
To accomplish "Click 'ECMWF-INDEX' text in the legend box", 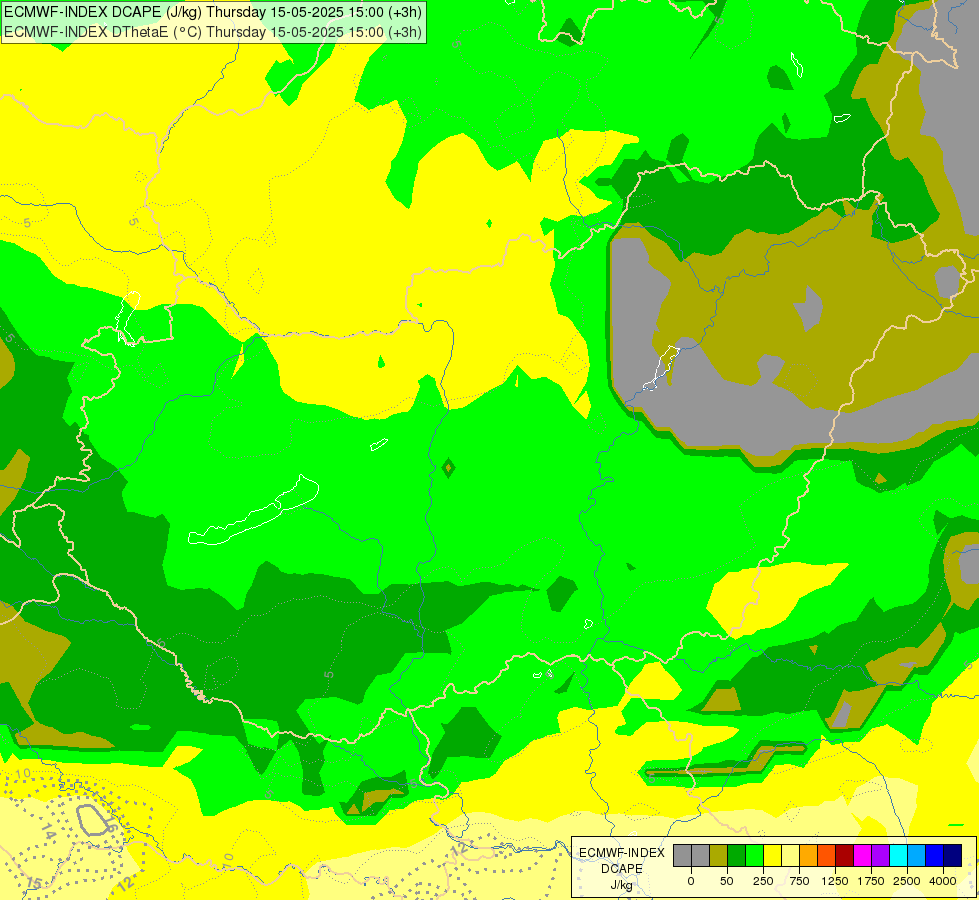I will coord(622,853).
